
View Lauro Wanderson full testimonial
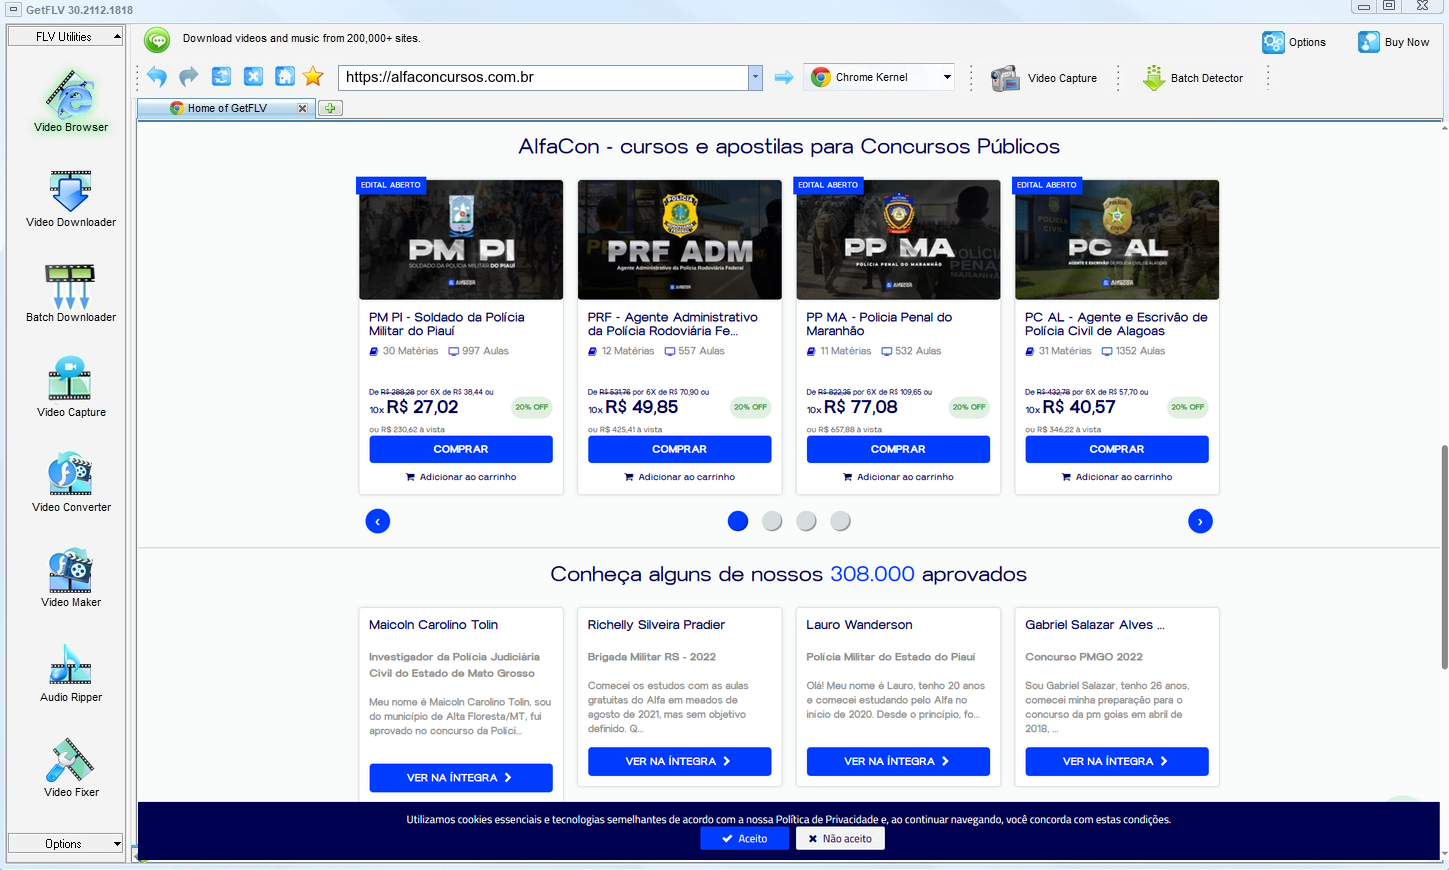coord(898,762)
